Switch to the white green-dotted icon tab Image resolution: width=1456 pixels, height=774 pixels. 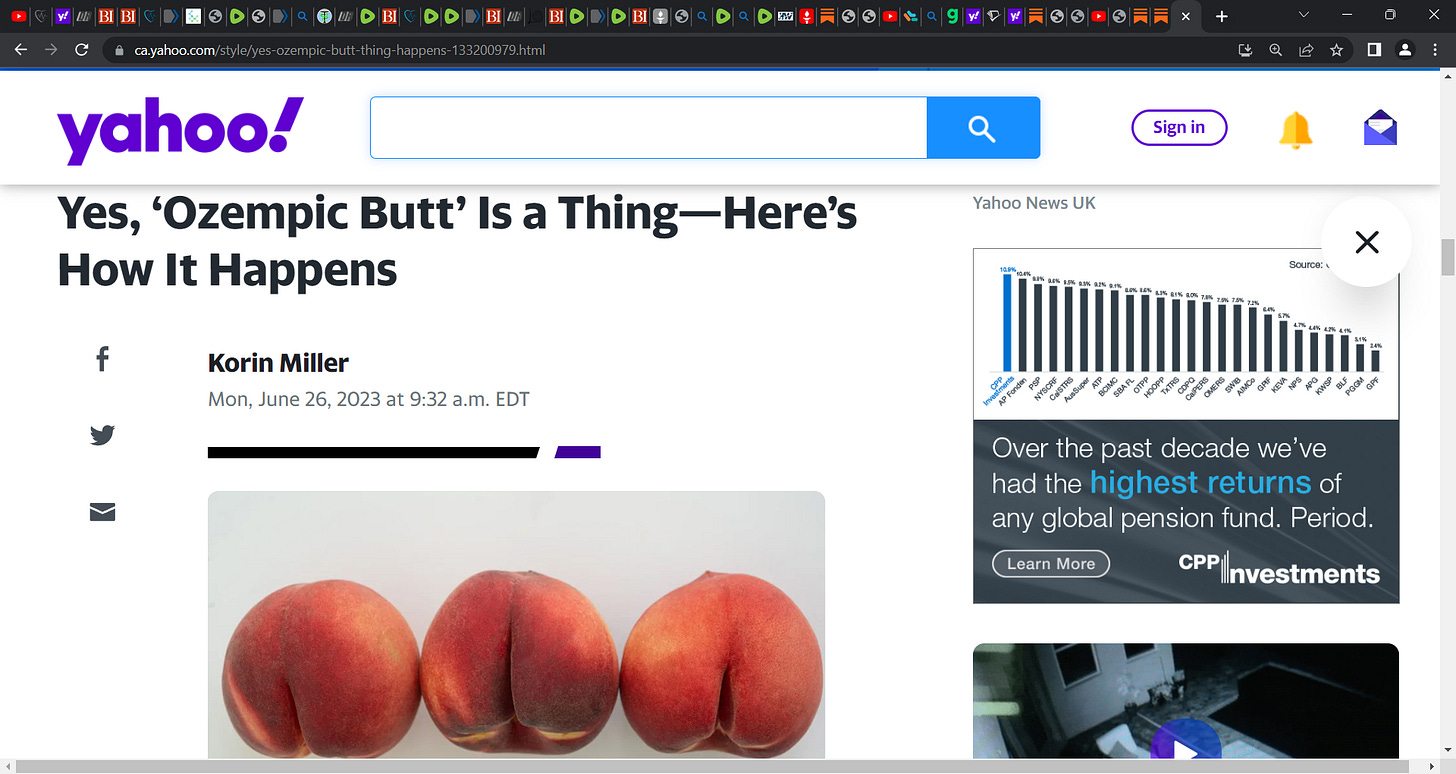coord(192,17)
